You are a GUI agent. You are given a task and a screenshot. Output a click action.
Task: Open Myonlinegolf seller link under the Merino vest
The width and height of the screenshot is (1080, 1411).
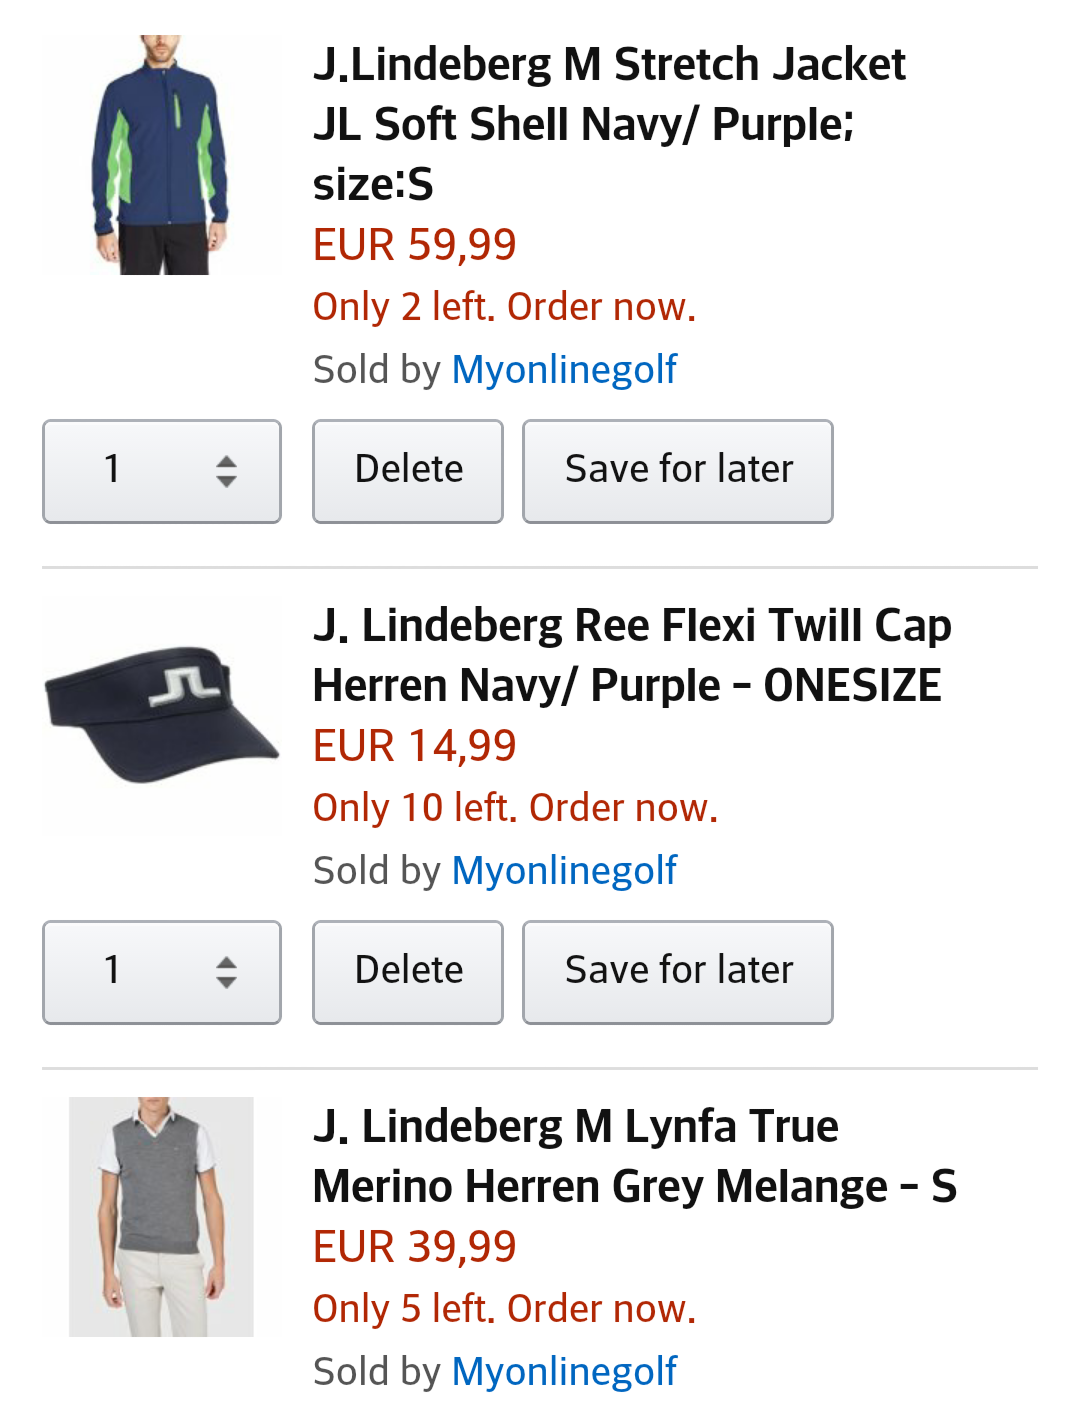tap(564, 1372)
